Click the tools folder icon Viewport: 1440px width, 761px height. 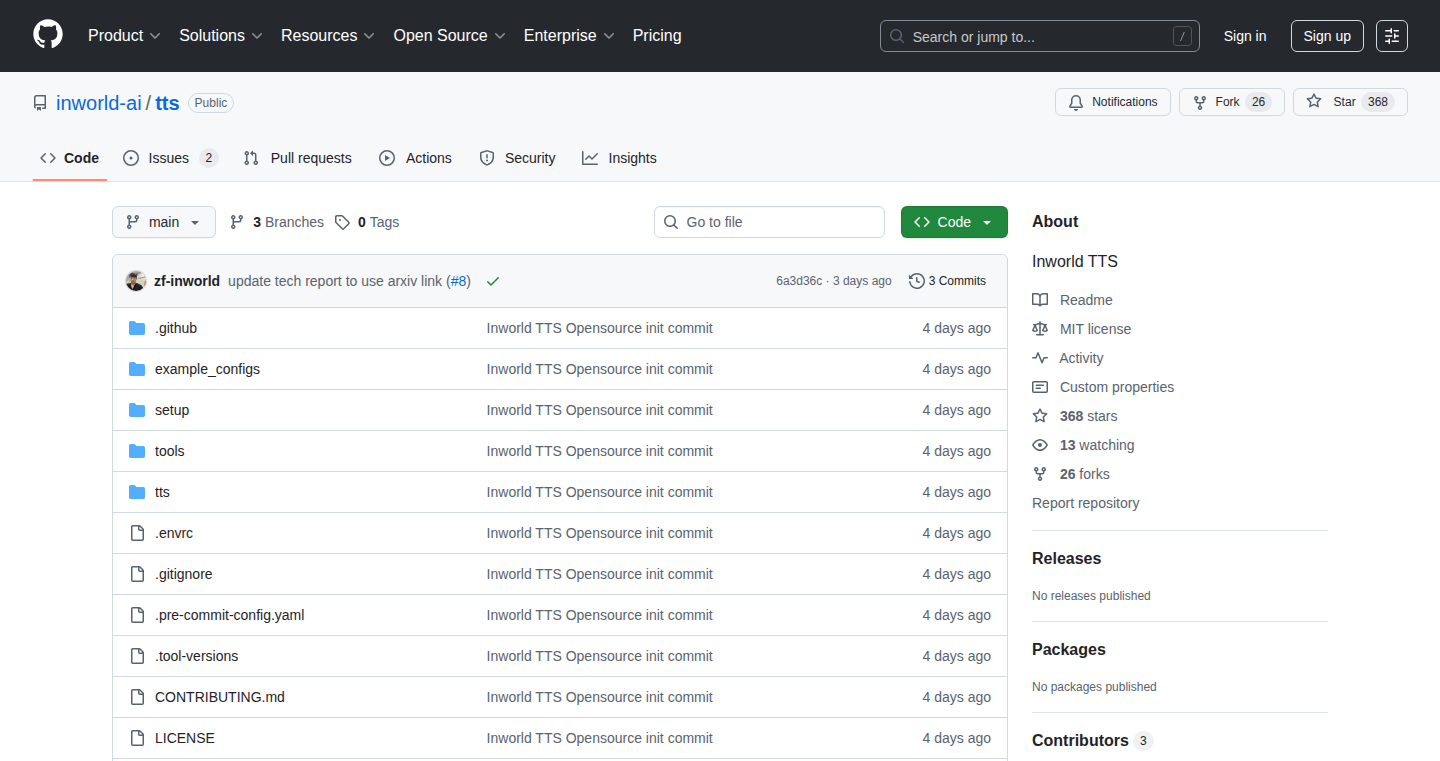point(137,451)
